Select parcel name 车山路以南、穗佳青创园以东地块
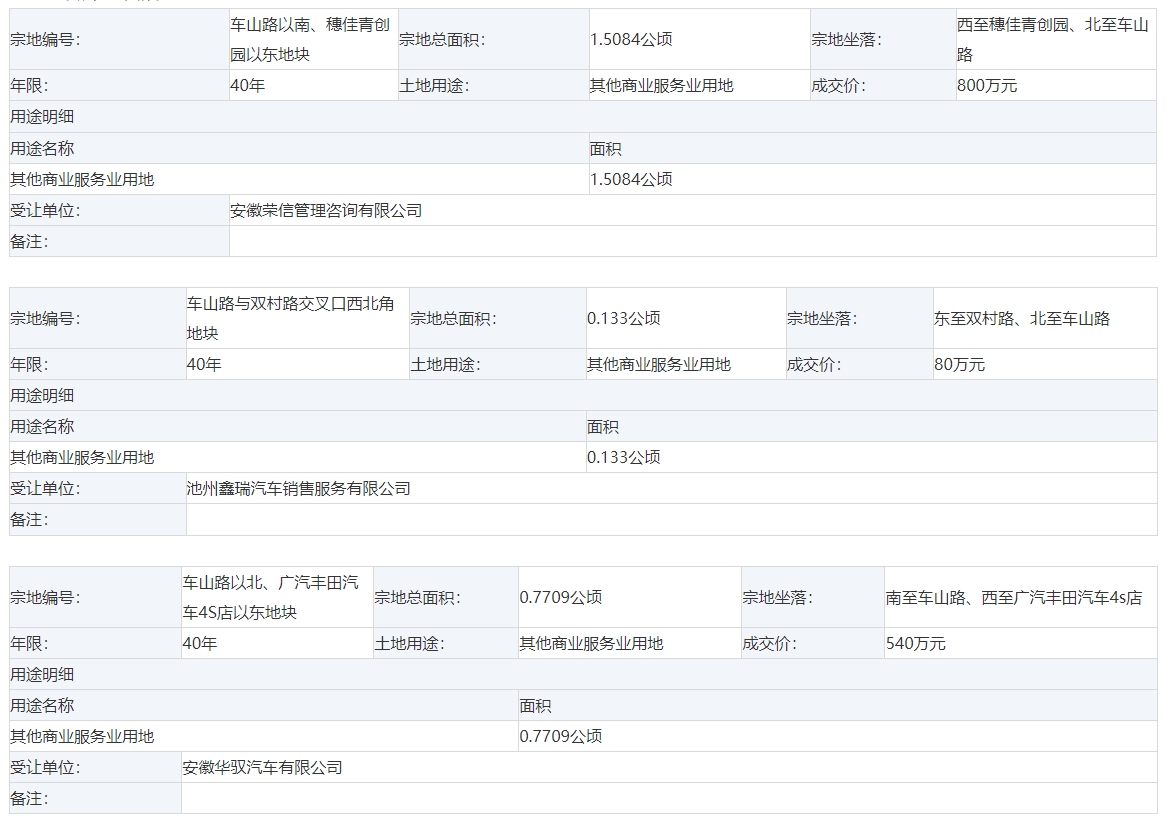 tap(310, 39)
